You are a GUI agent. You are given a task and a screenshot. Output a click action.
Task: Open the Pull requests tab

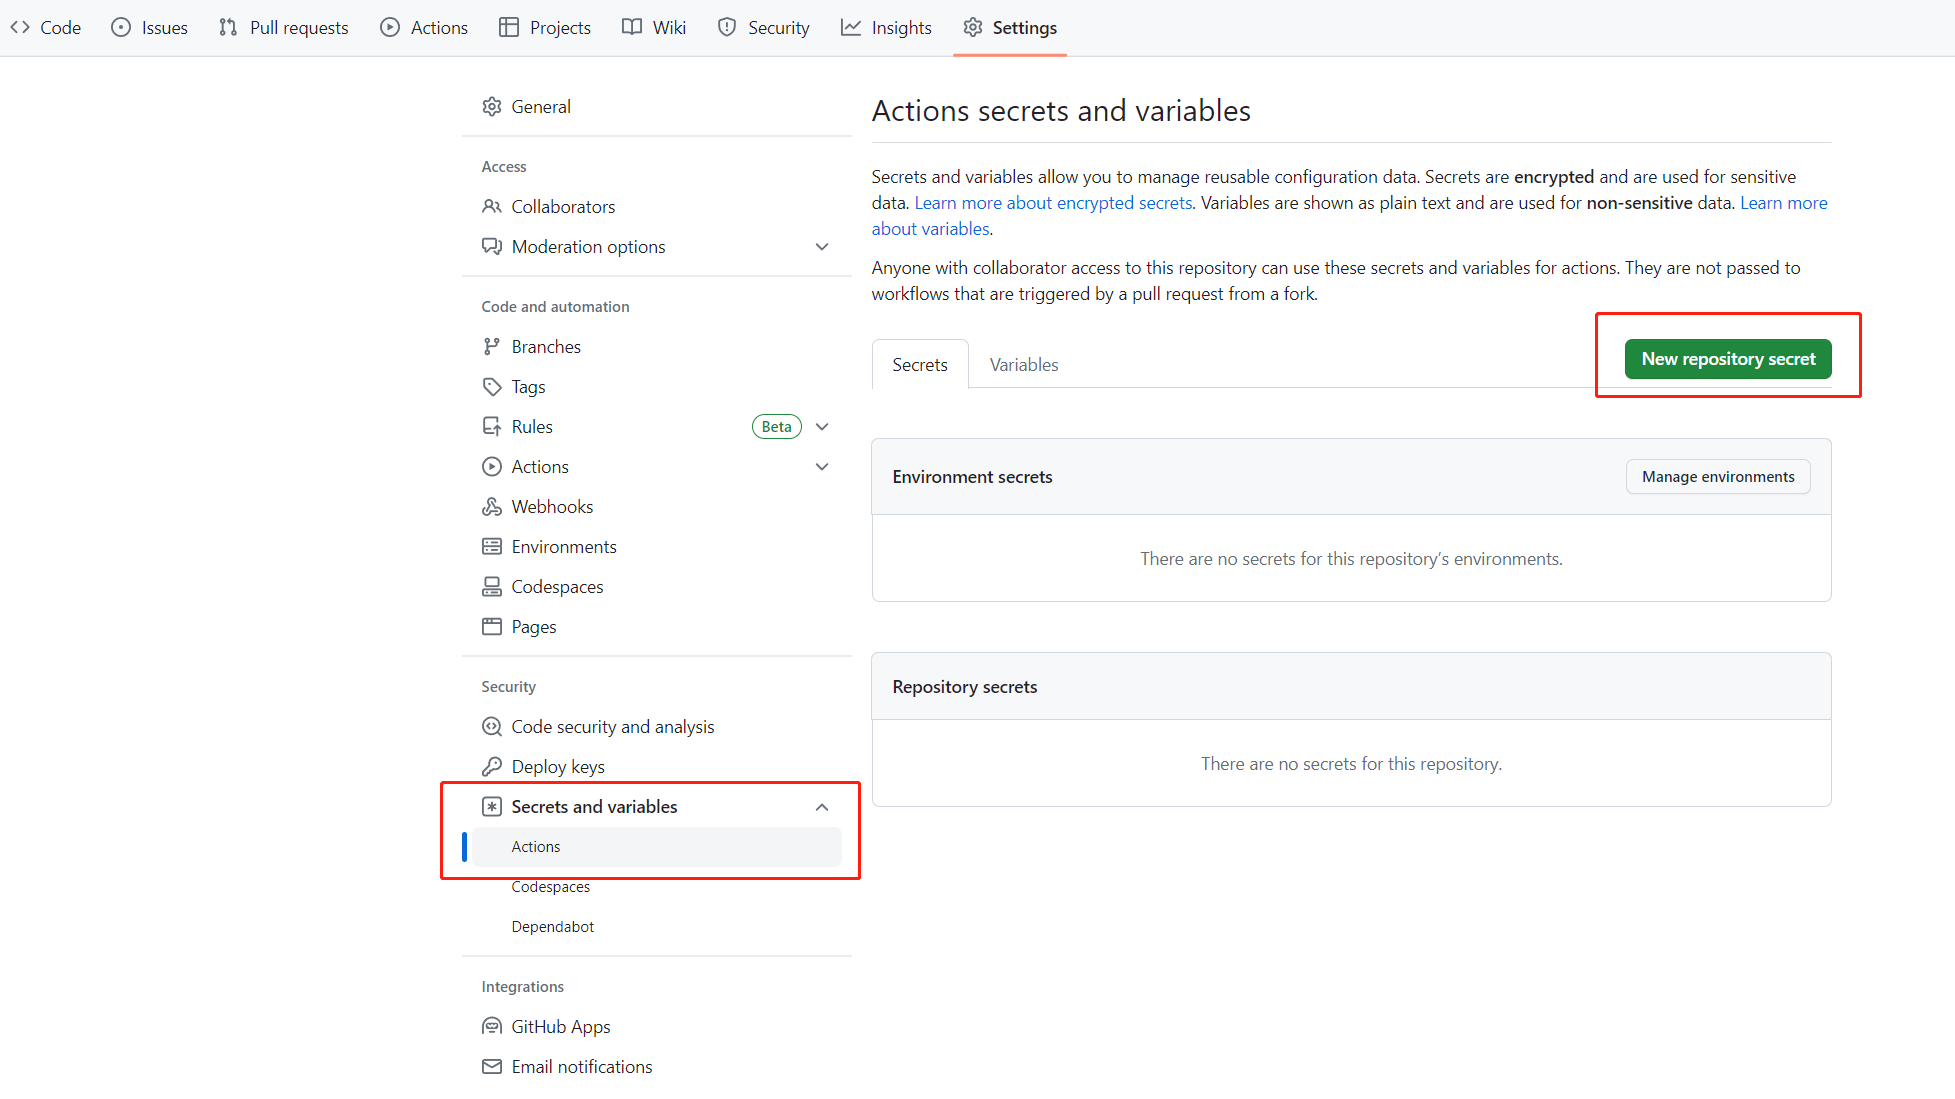[x=284, y=28]
